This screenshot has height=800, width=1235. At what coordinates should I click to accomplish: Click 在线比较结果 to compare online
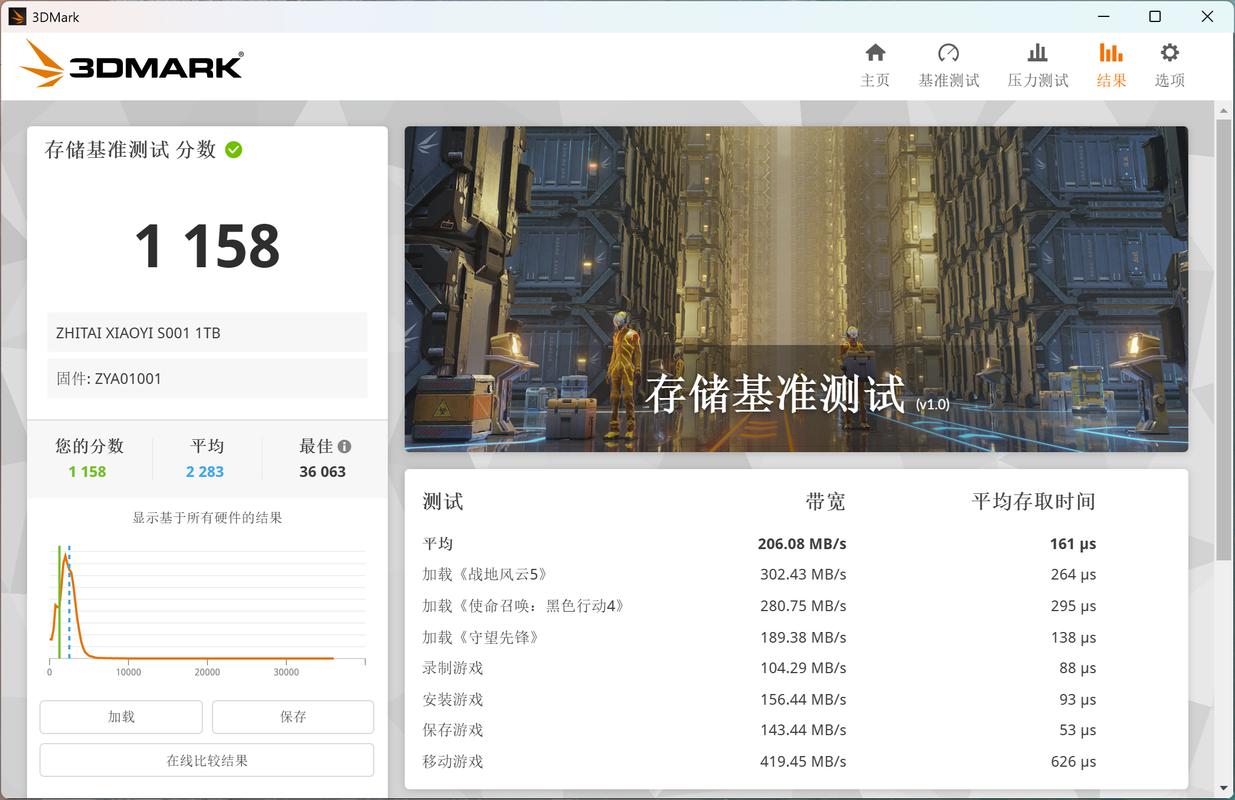point(205,760)
